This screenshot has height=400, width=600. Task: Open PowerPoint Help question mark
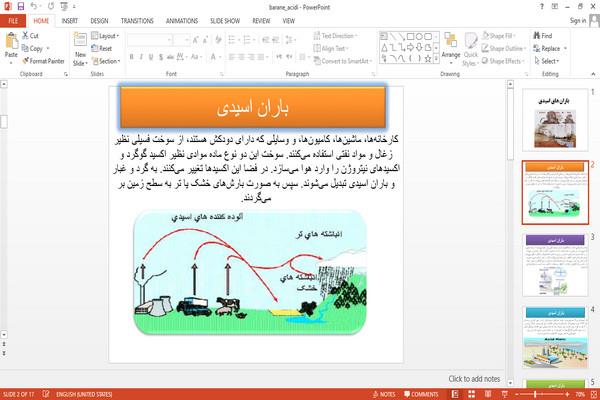[541, 7]
